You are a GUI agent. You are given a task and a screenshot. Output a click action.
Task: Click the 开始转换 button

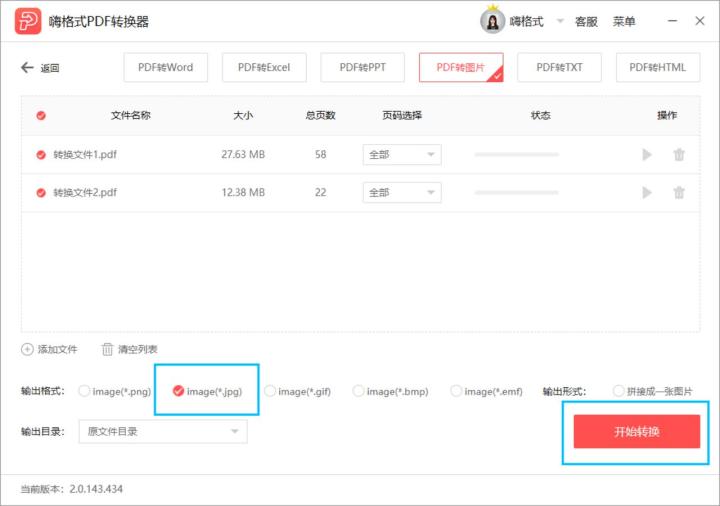tap(636, 431)
